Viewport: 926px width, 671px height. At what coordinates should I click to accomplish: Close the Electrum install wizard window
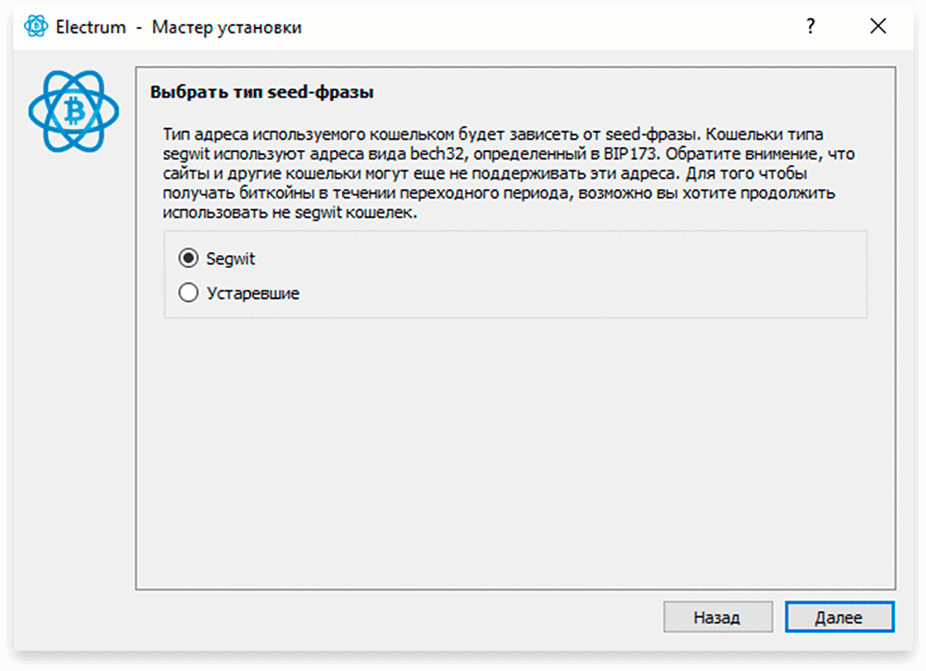(878, 26)
